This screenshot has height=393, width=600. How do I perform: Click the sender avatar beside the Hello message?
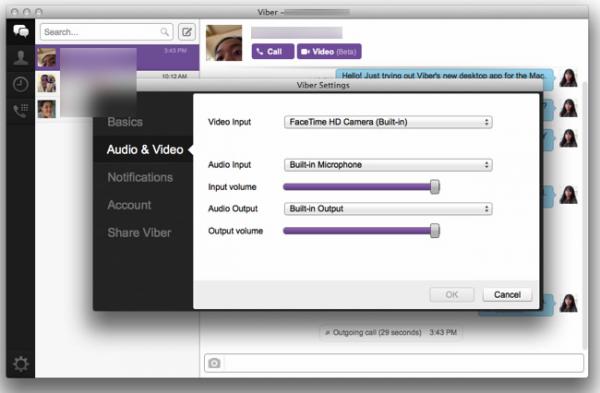(568, 78)
